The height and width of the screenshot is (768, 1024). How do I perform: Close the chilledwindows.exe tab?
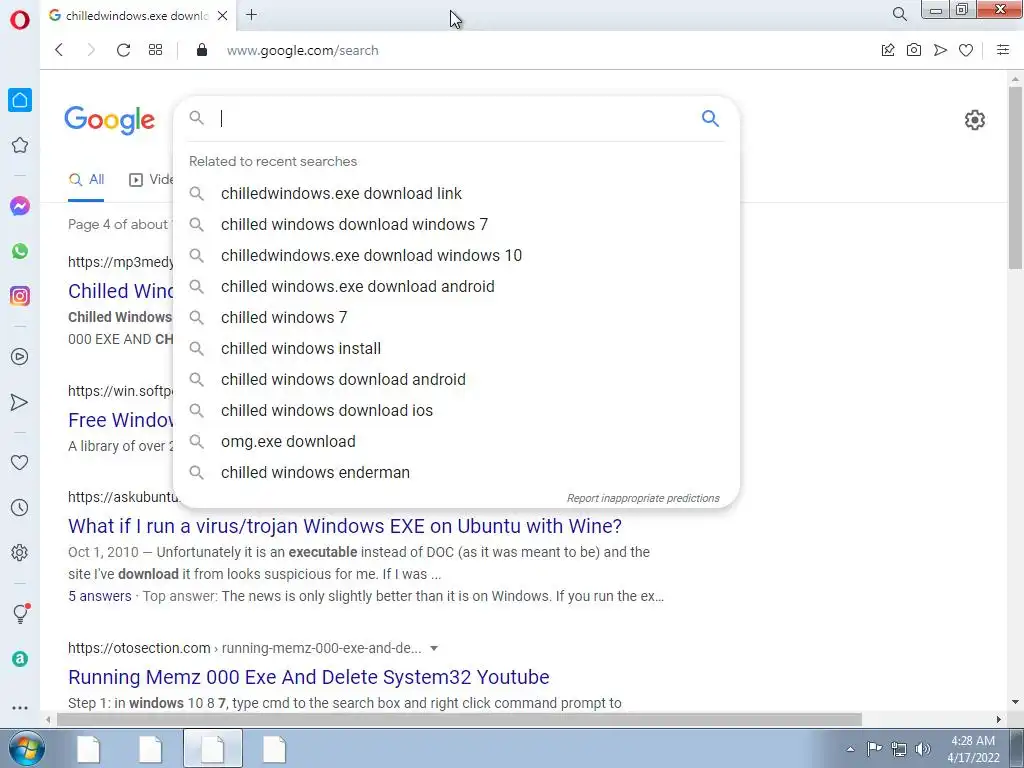click(x=223, y=15)
